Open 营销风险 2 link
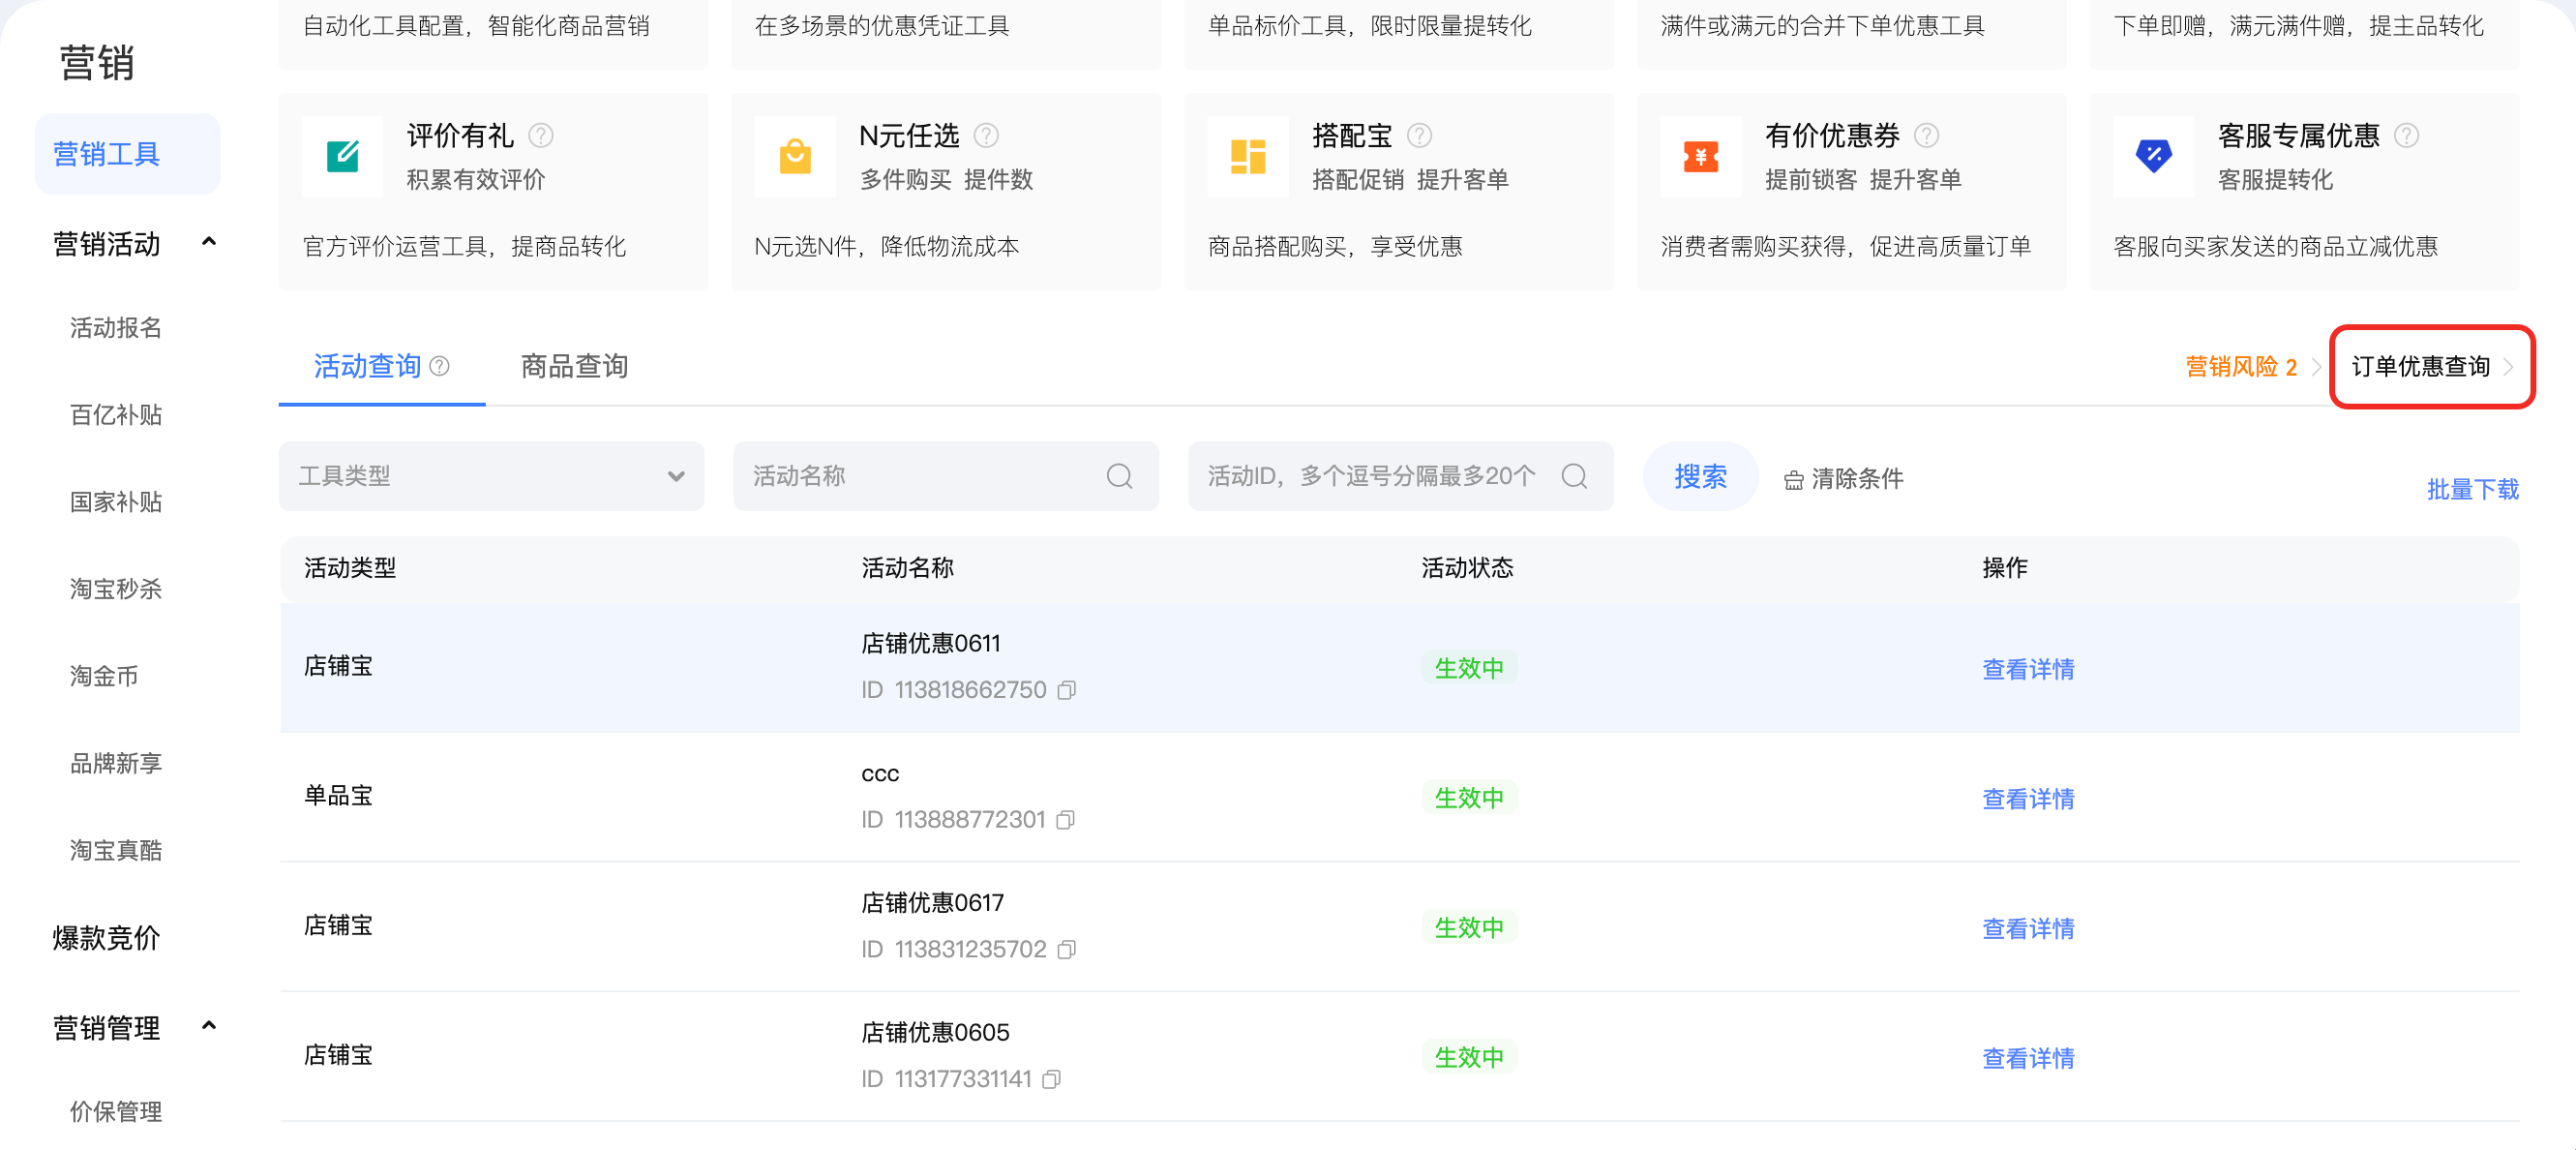 (x=2241, y=367)
